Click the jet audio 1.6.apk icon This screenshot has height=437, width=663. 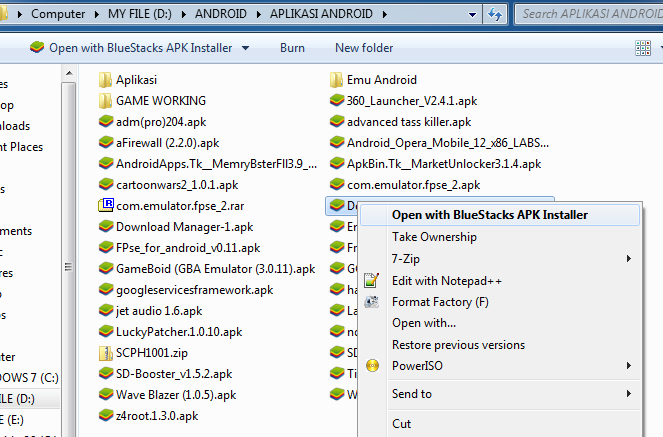point(106,311)
